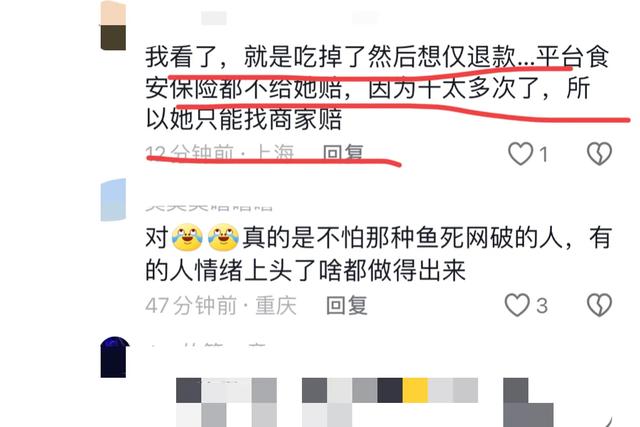The image size is (640, 427).
Task: Open the light blue avatar's profile
Action: click(x=113, y=200)
